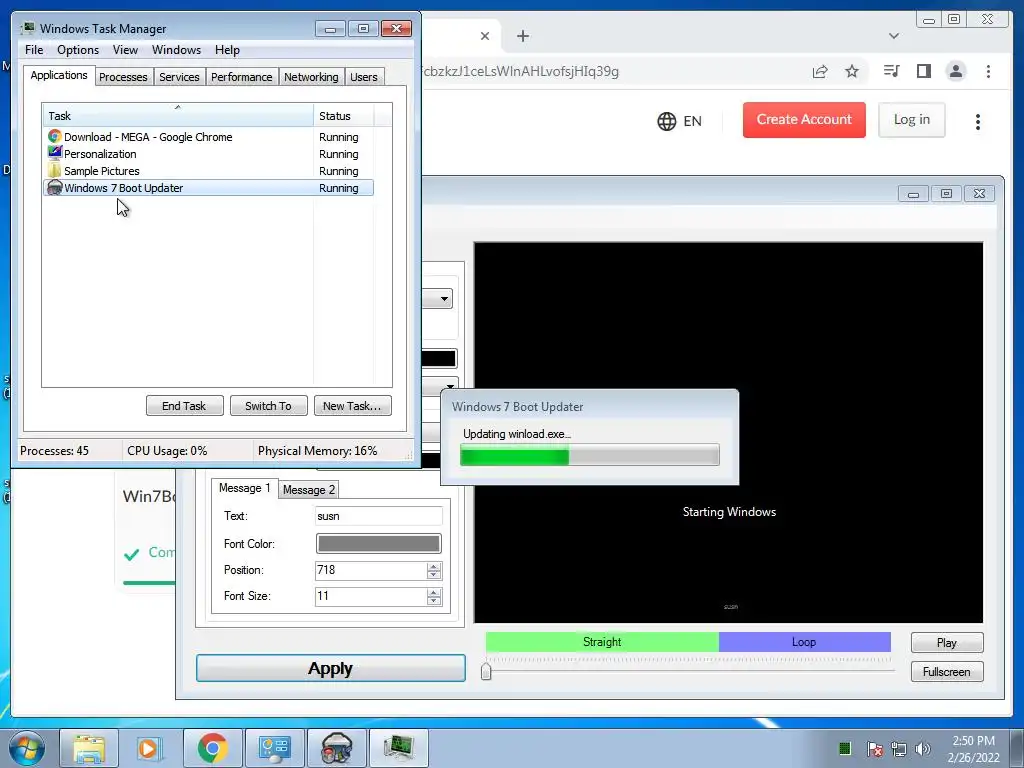Launch Windows Media Player from taskbar
1024x768 pixels.
tap(149, 748)
